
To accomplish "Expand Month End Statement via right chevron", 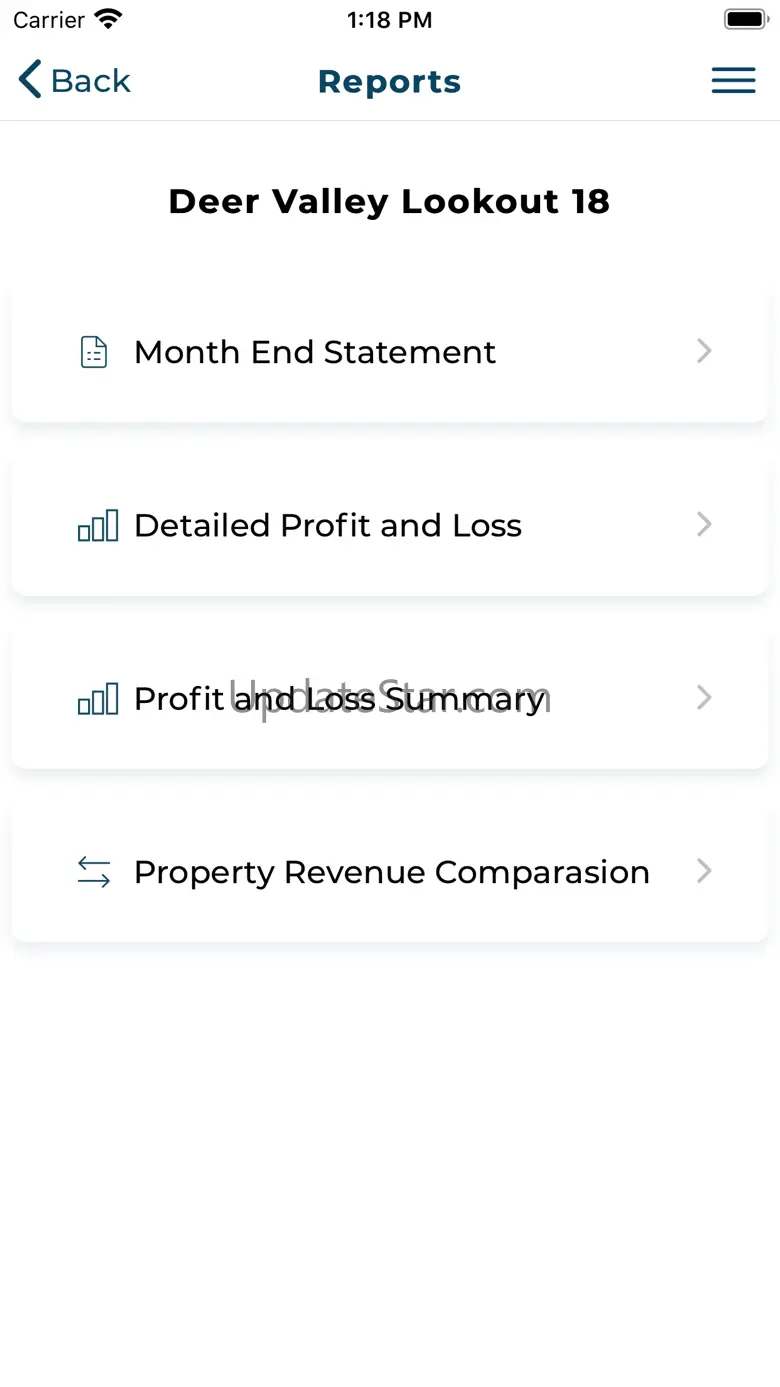I will 704,351.
